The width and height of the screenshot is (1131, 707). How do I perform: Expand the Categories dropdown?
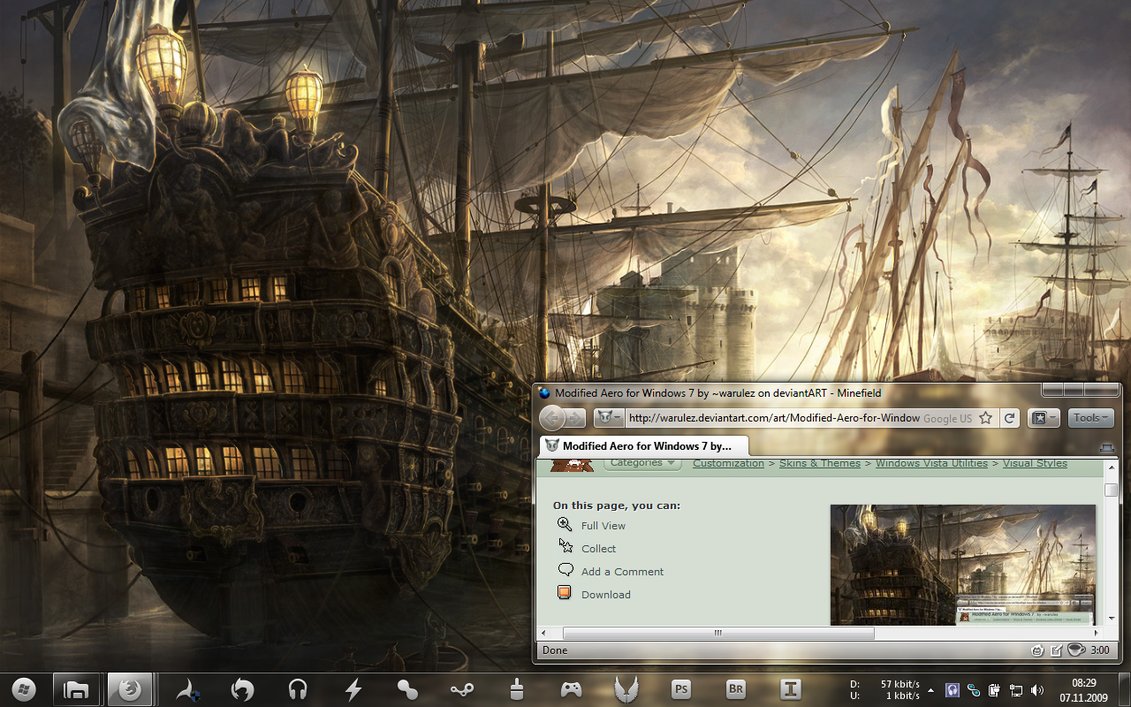[x=642, y=463]
